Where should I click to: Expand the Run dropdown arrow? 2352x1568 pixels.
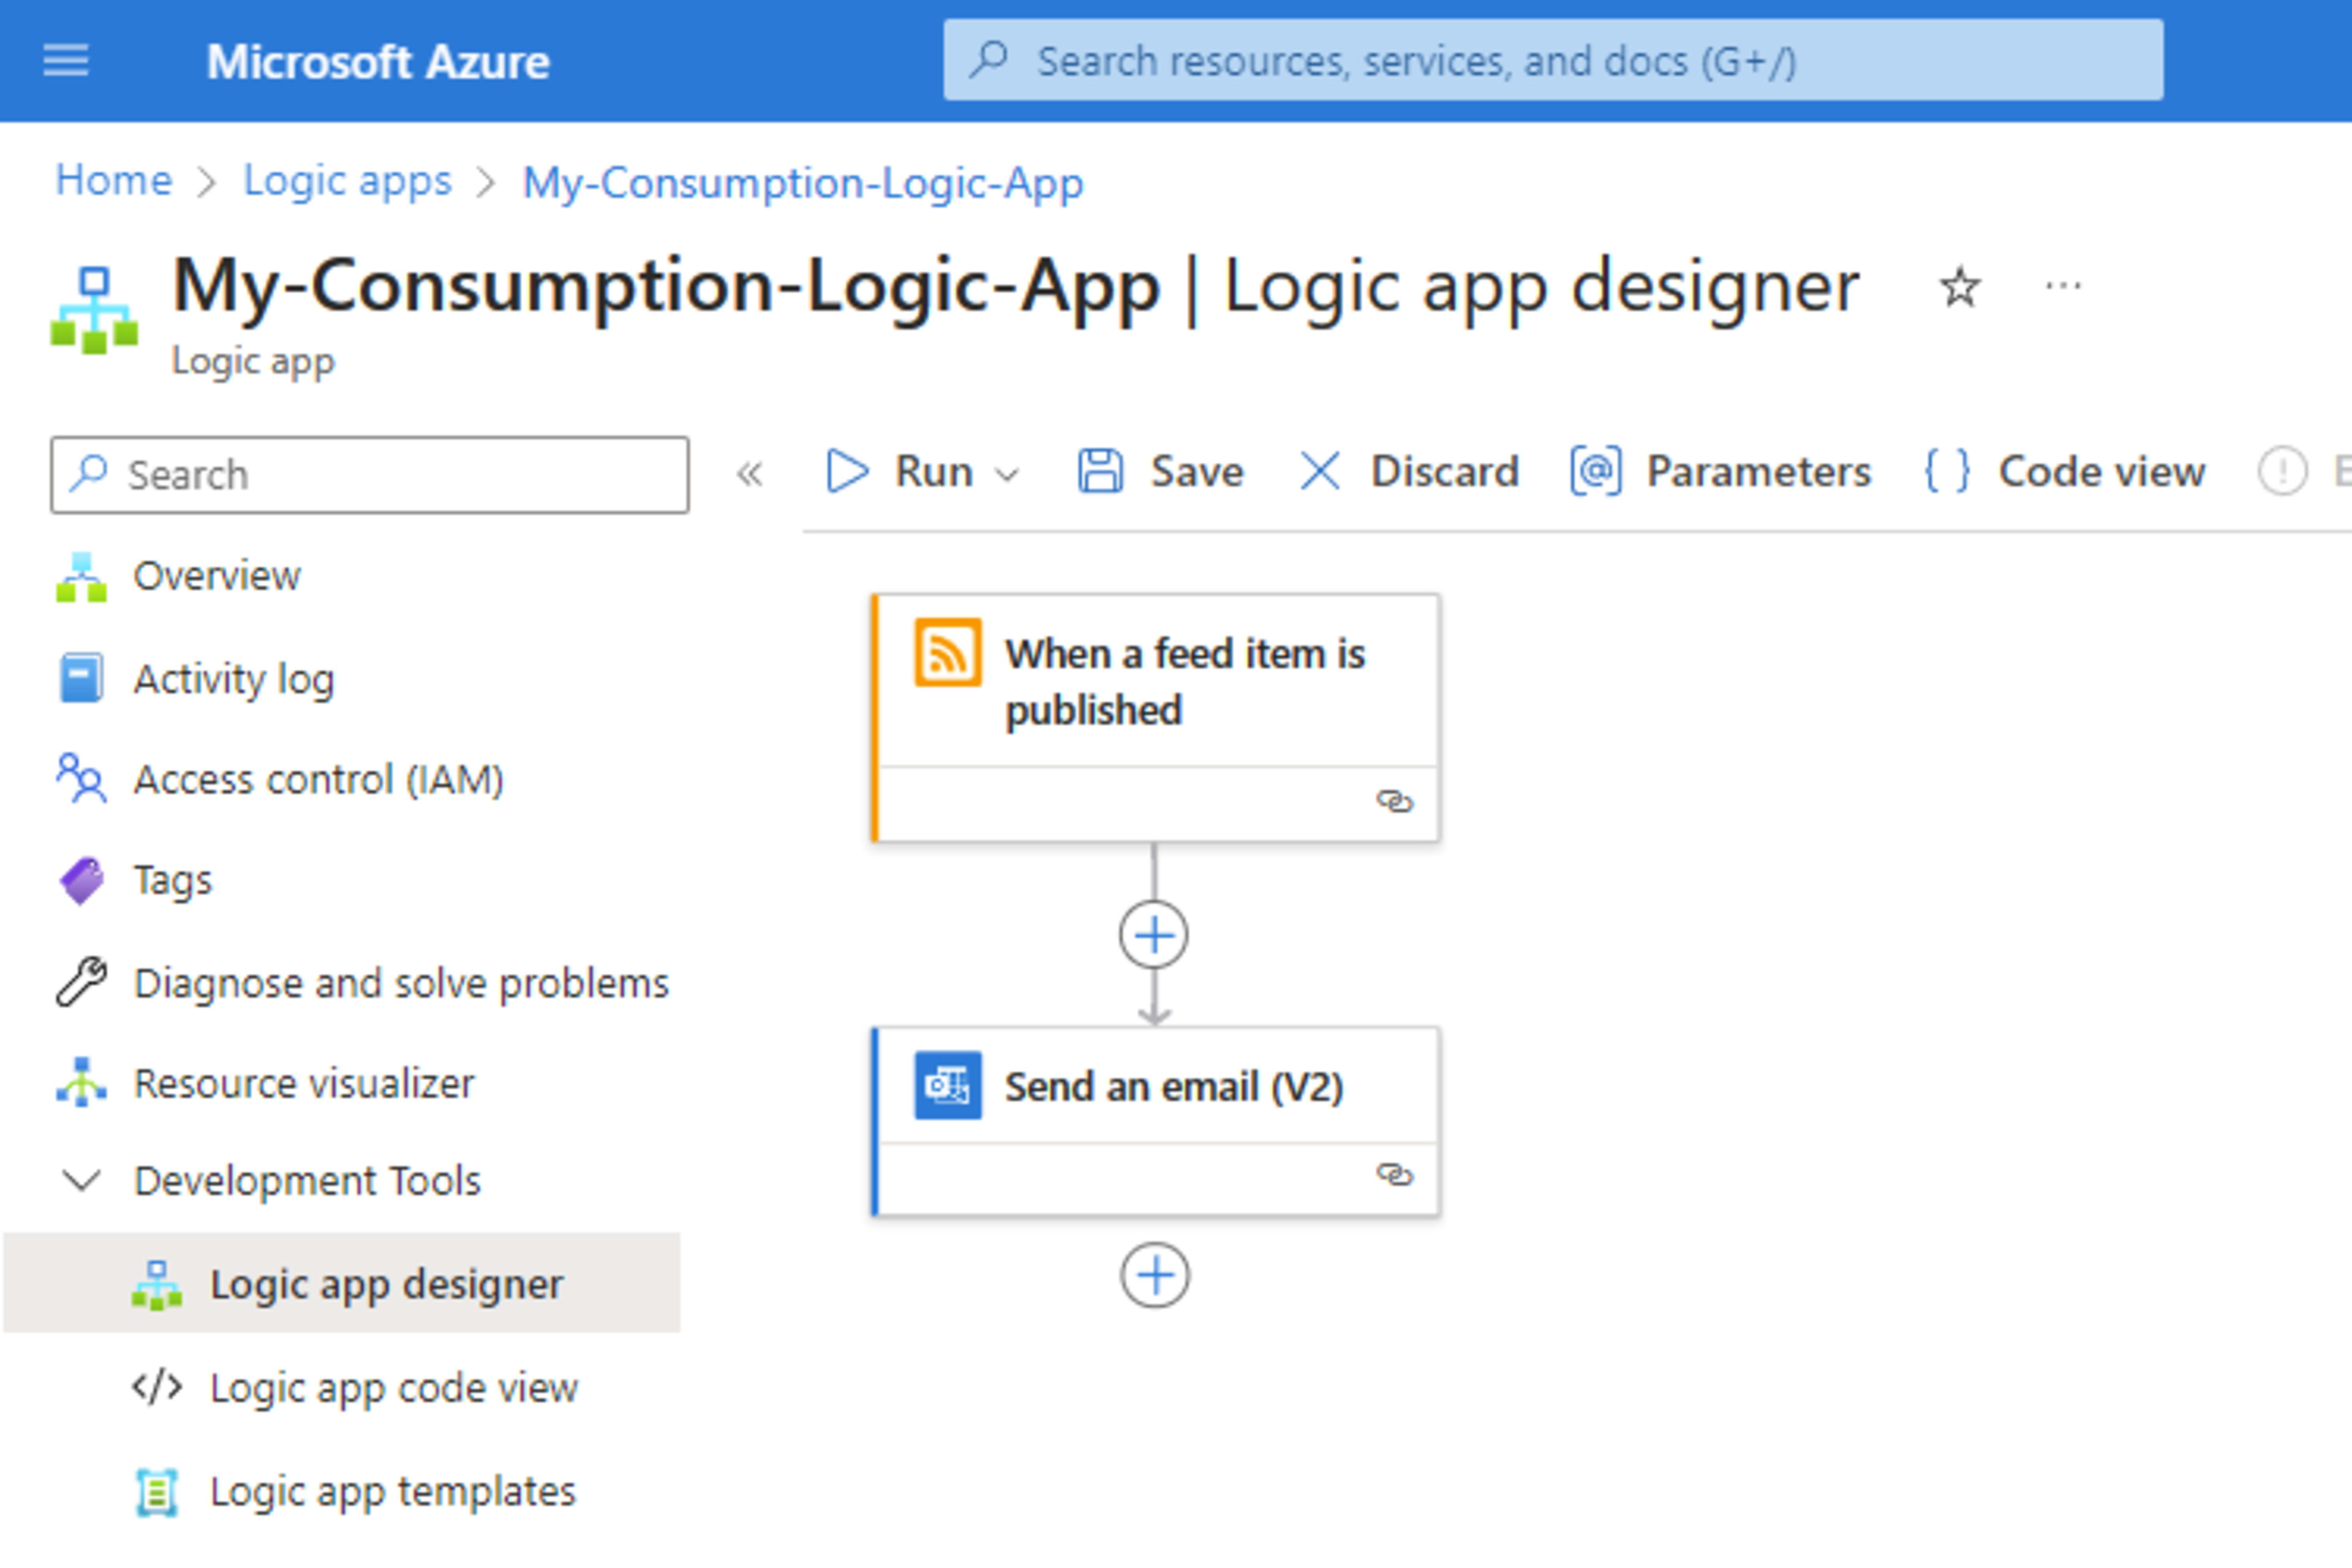(1008, 474)
